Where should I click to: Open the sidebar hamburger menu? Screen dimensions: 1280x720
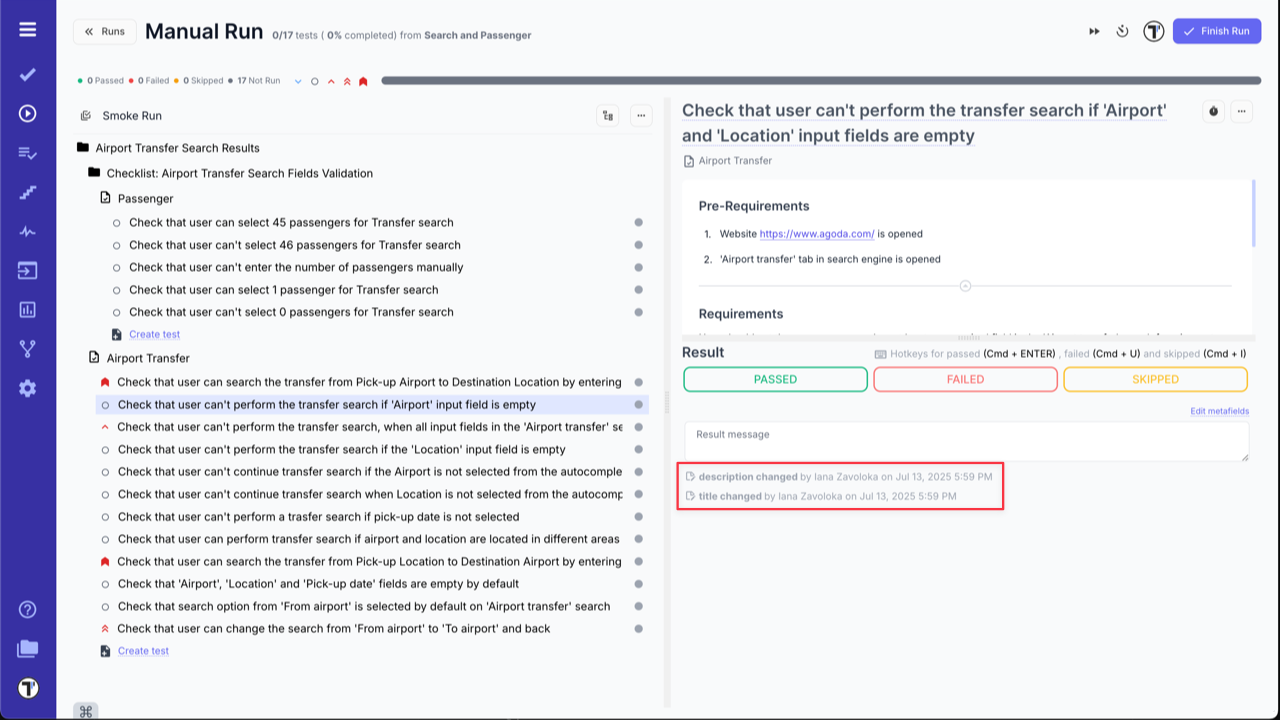click(27, 28)
